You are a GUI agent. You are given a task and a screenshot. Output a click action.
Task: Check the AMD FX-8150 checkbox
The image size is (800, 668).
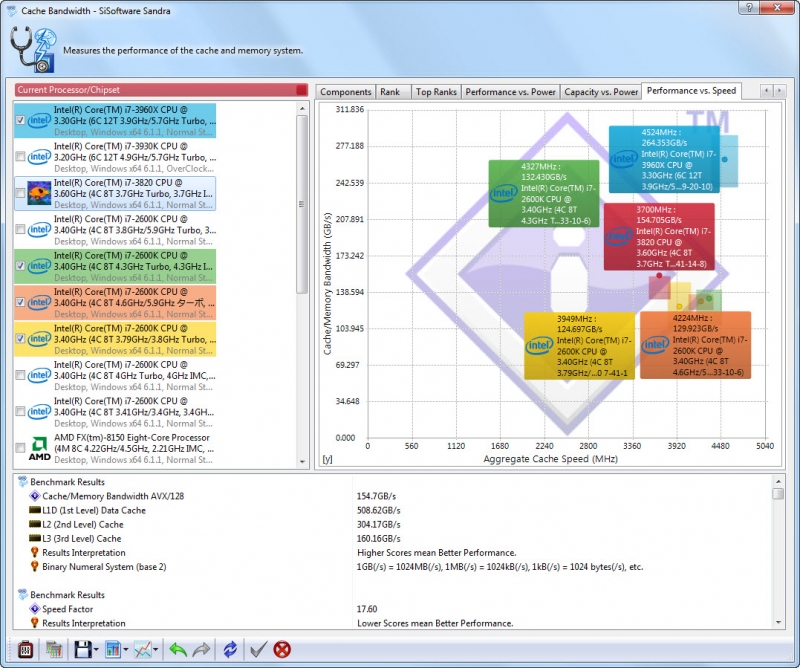click(x=20, y=448)
